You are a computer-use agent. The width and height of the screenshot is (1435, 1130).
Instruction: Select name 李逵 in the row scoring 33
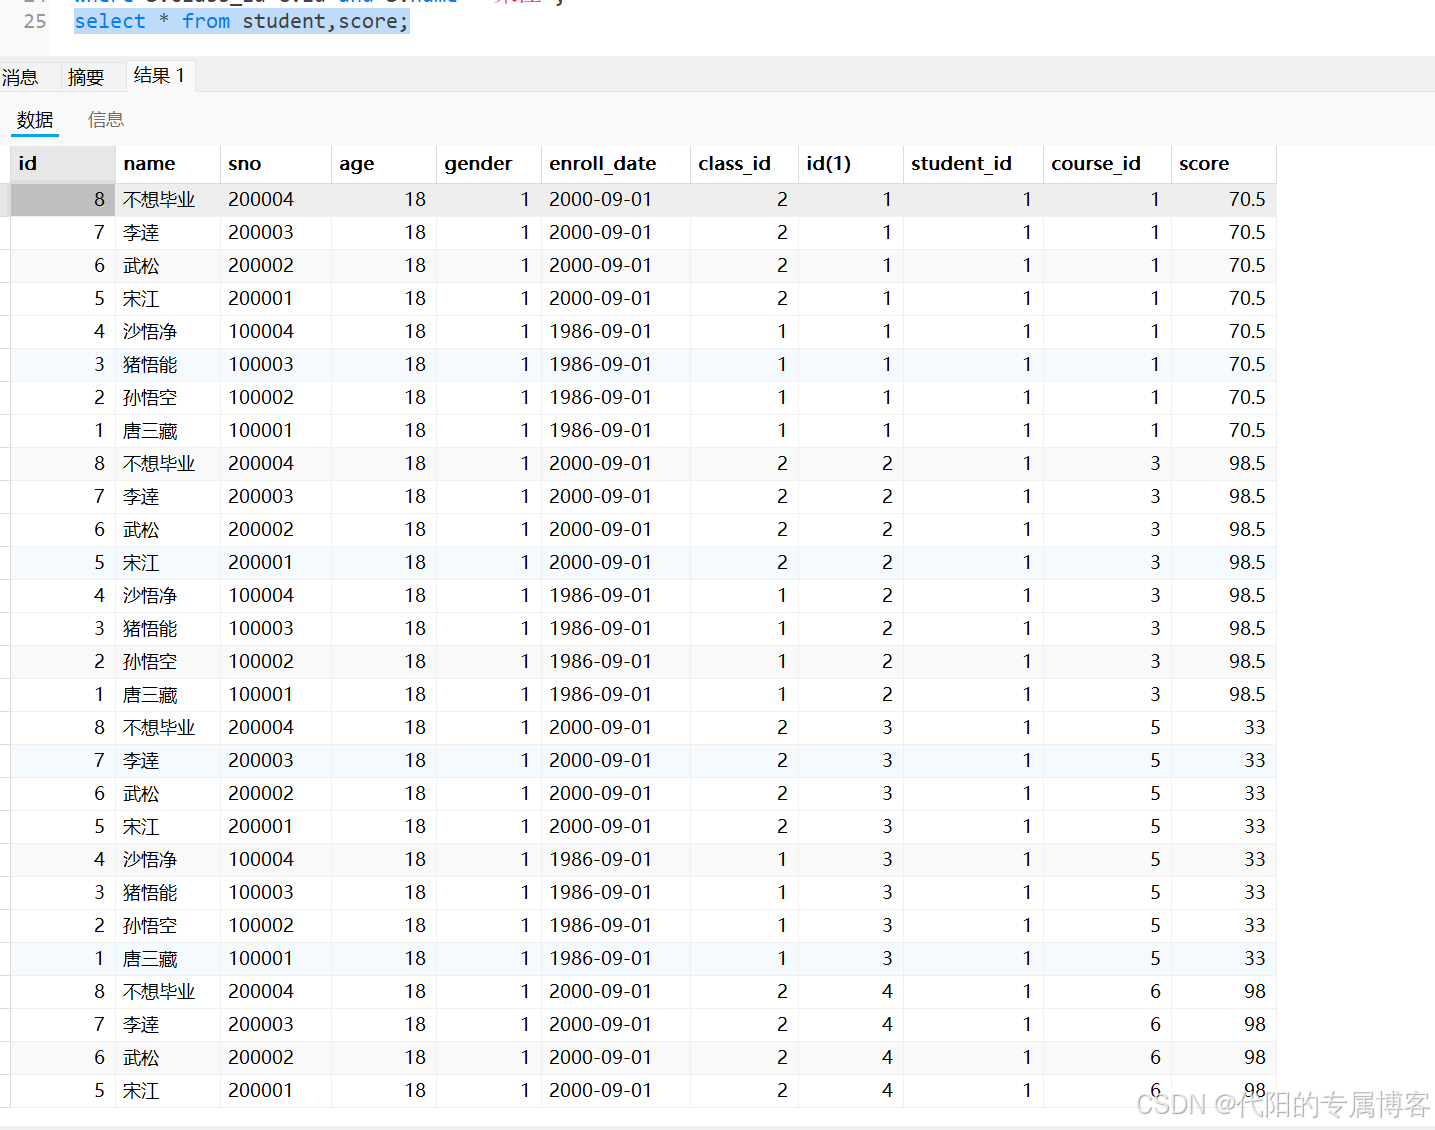pyautogui.click(x=141, y=761)
